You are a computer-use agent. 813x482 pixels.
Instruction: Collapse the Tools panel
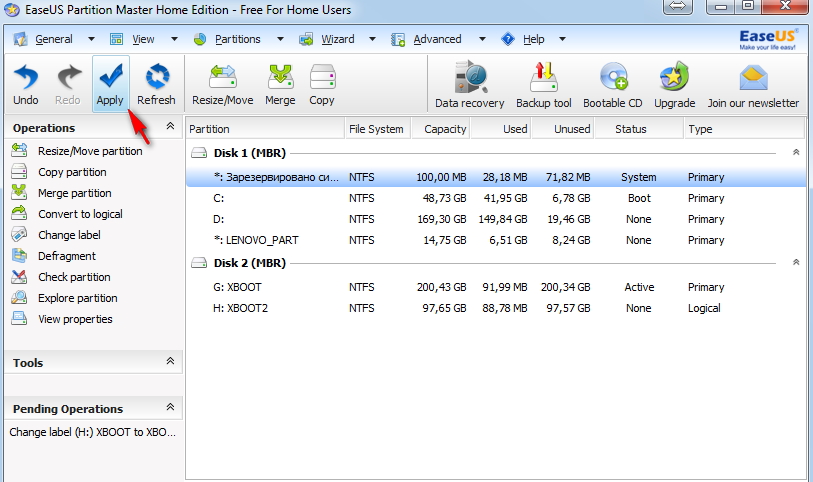[x=170, y=361]
